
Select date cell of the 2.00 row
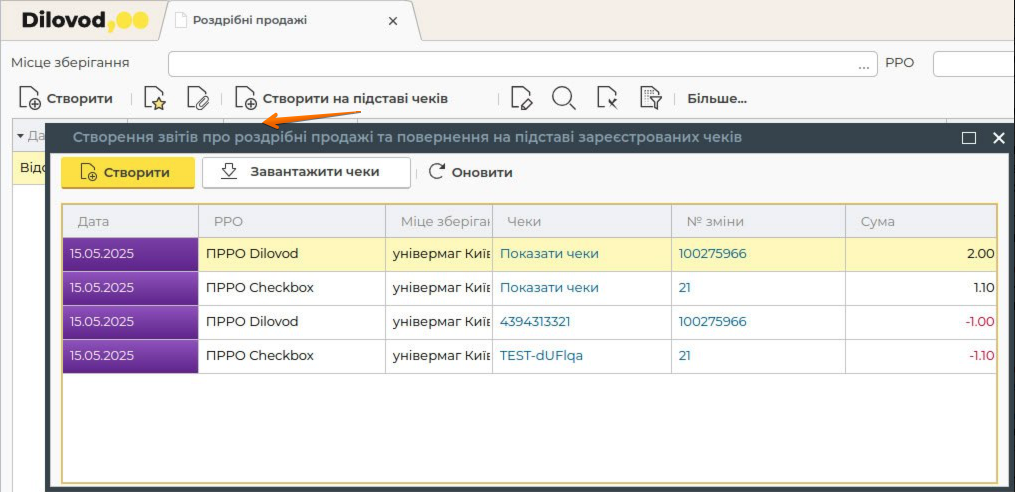pyautogui.click(x=130, y=254)
